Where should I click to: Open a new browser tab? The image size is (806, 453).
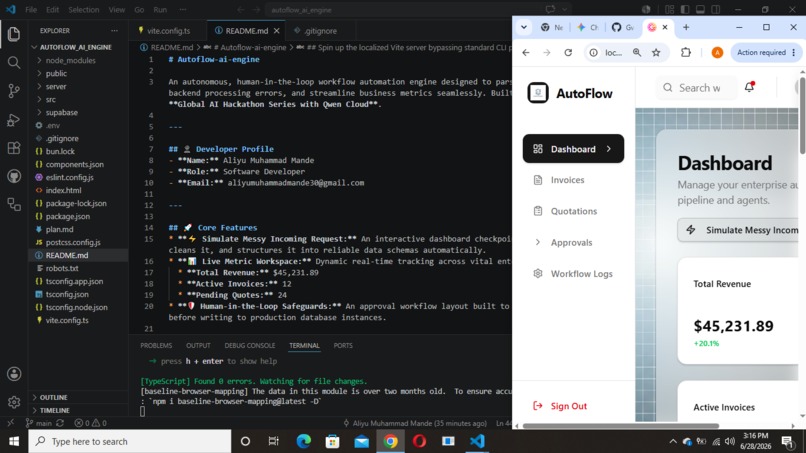coord(686,27)
